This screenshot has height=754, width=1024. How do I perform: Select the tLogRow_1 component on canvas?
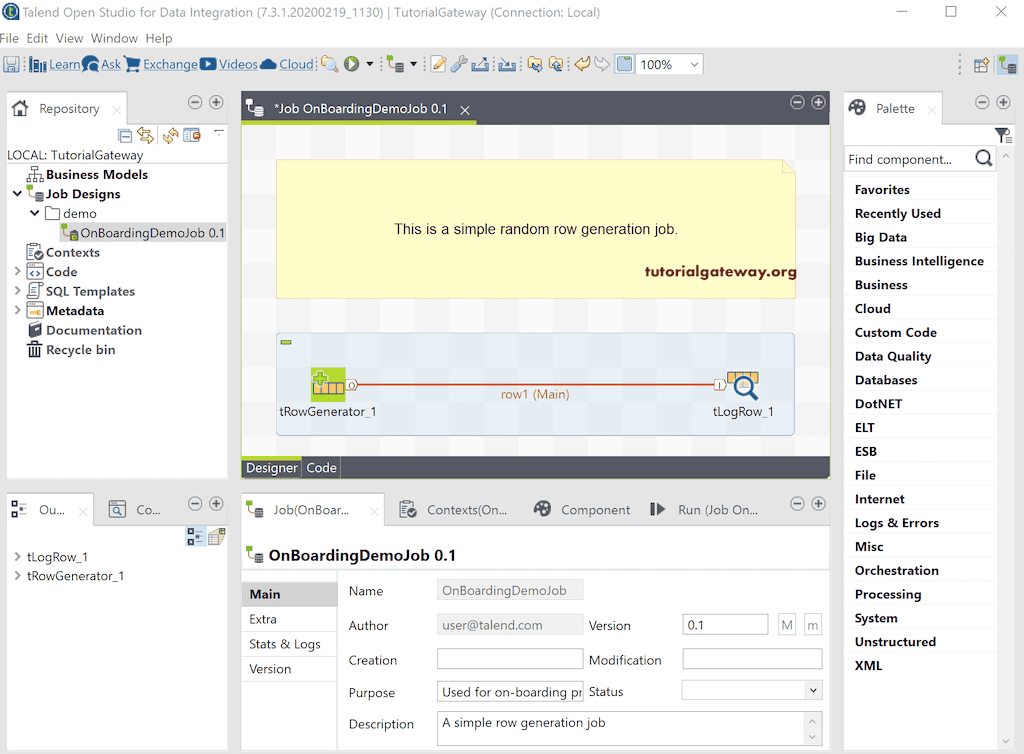(x=743, y=385)
